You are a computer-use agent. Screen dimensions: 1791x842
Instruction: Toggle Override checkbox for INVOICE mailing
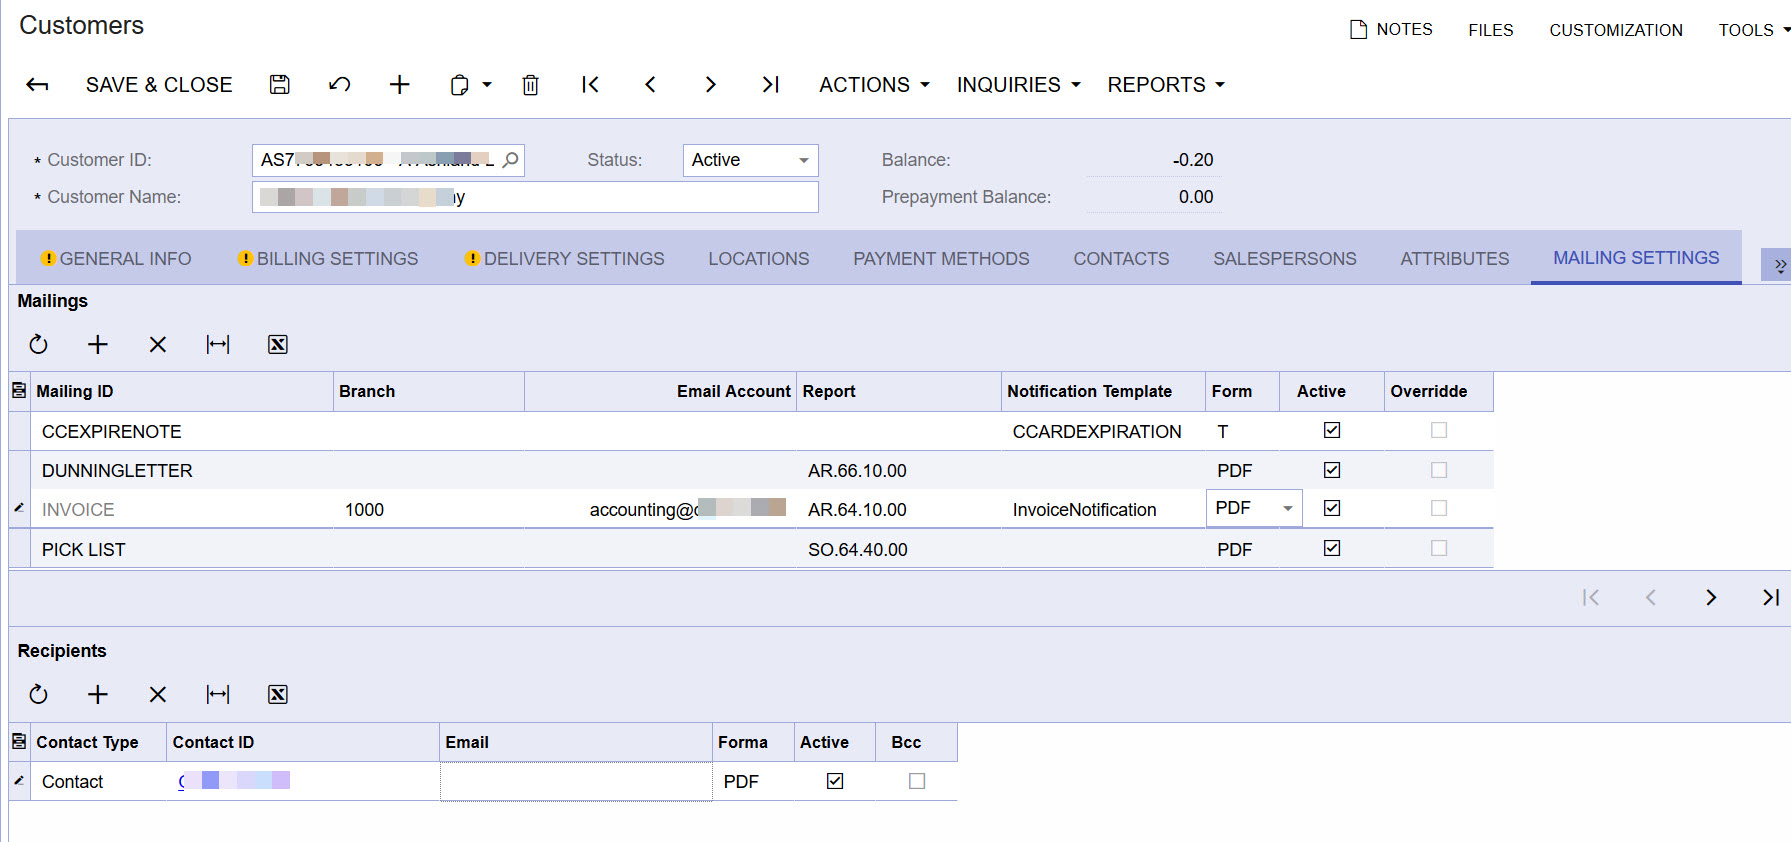[x=1439, y=508]
